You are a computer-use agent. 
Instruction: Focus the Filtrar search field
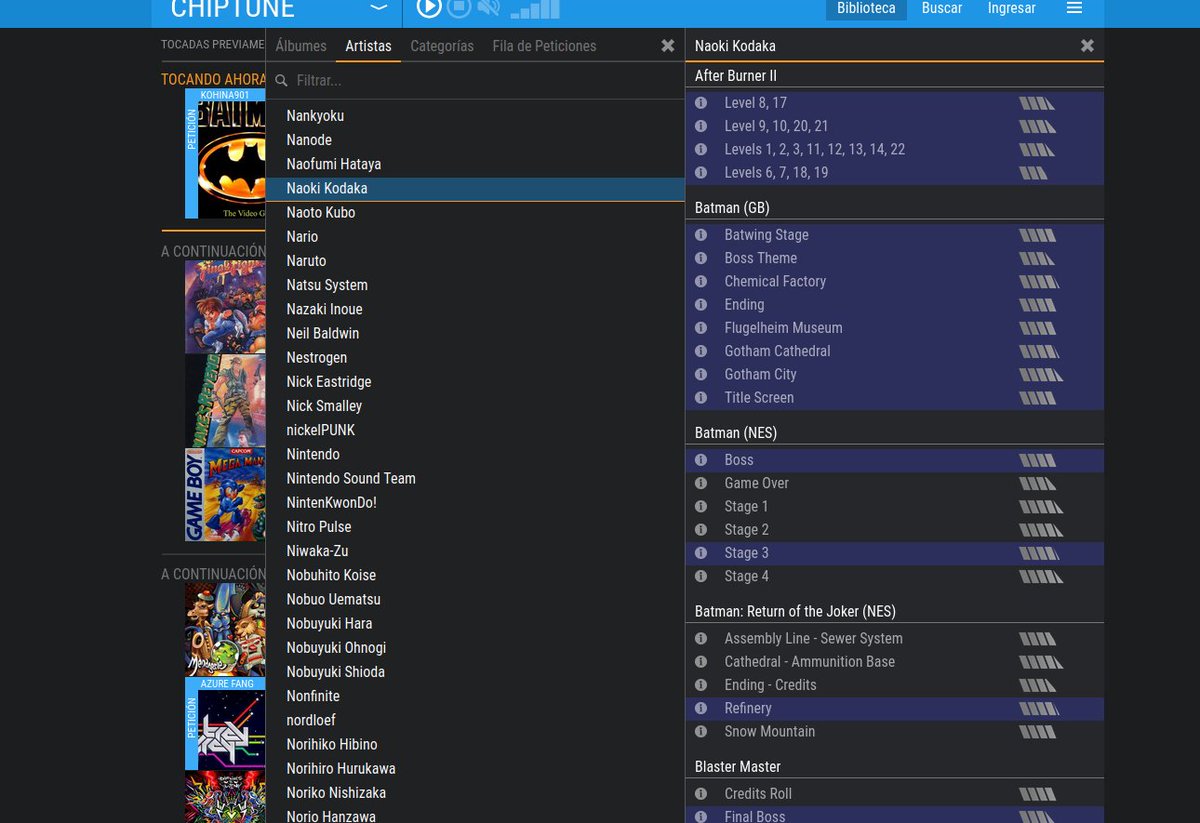(475, 80)
